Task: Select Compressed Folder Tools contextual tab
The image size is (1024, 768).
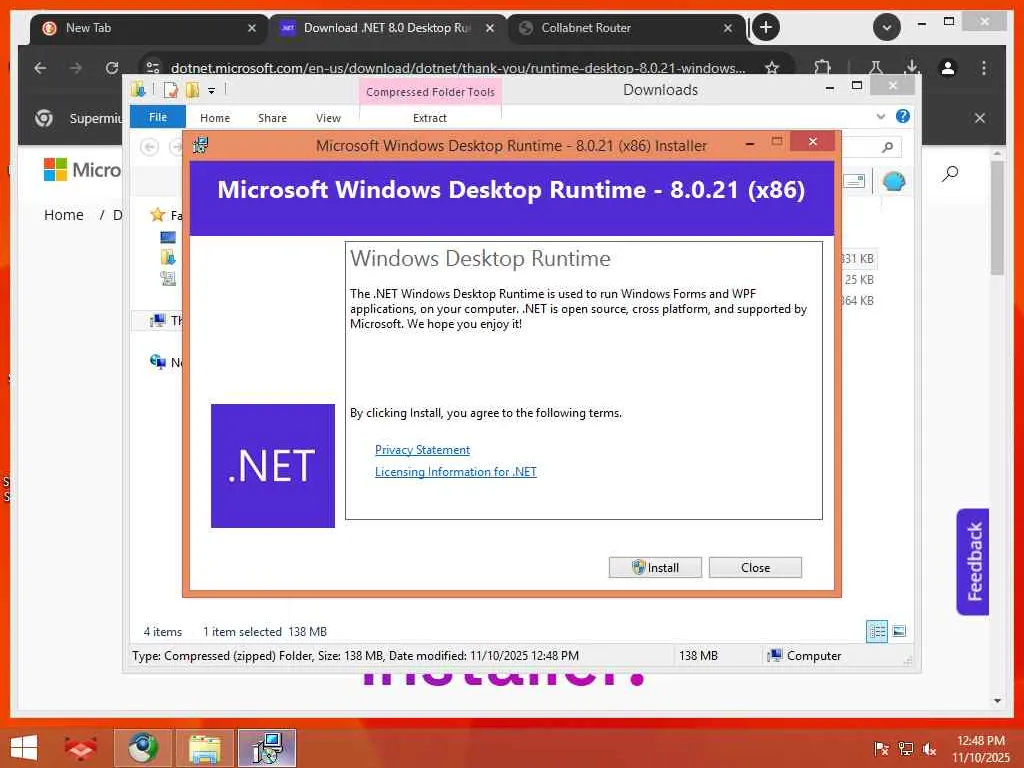Action: [430, 92]
